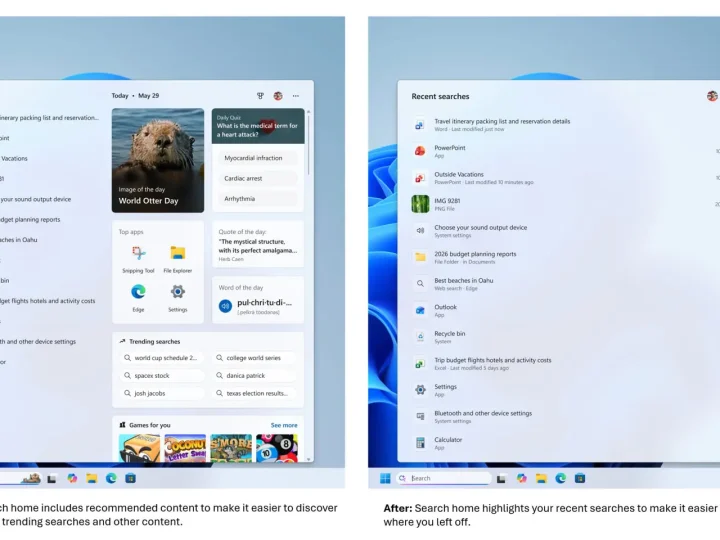Open Edge on the right taskbar
The image size is (720, 540).
point(561,478)
